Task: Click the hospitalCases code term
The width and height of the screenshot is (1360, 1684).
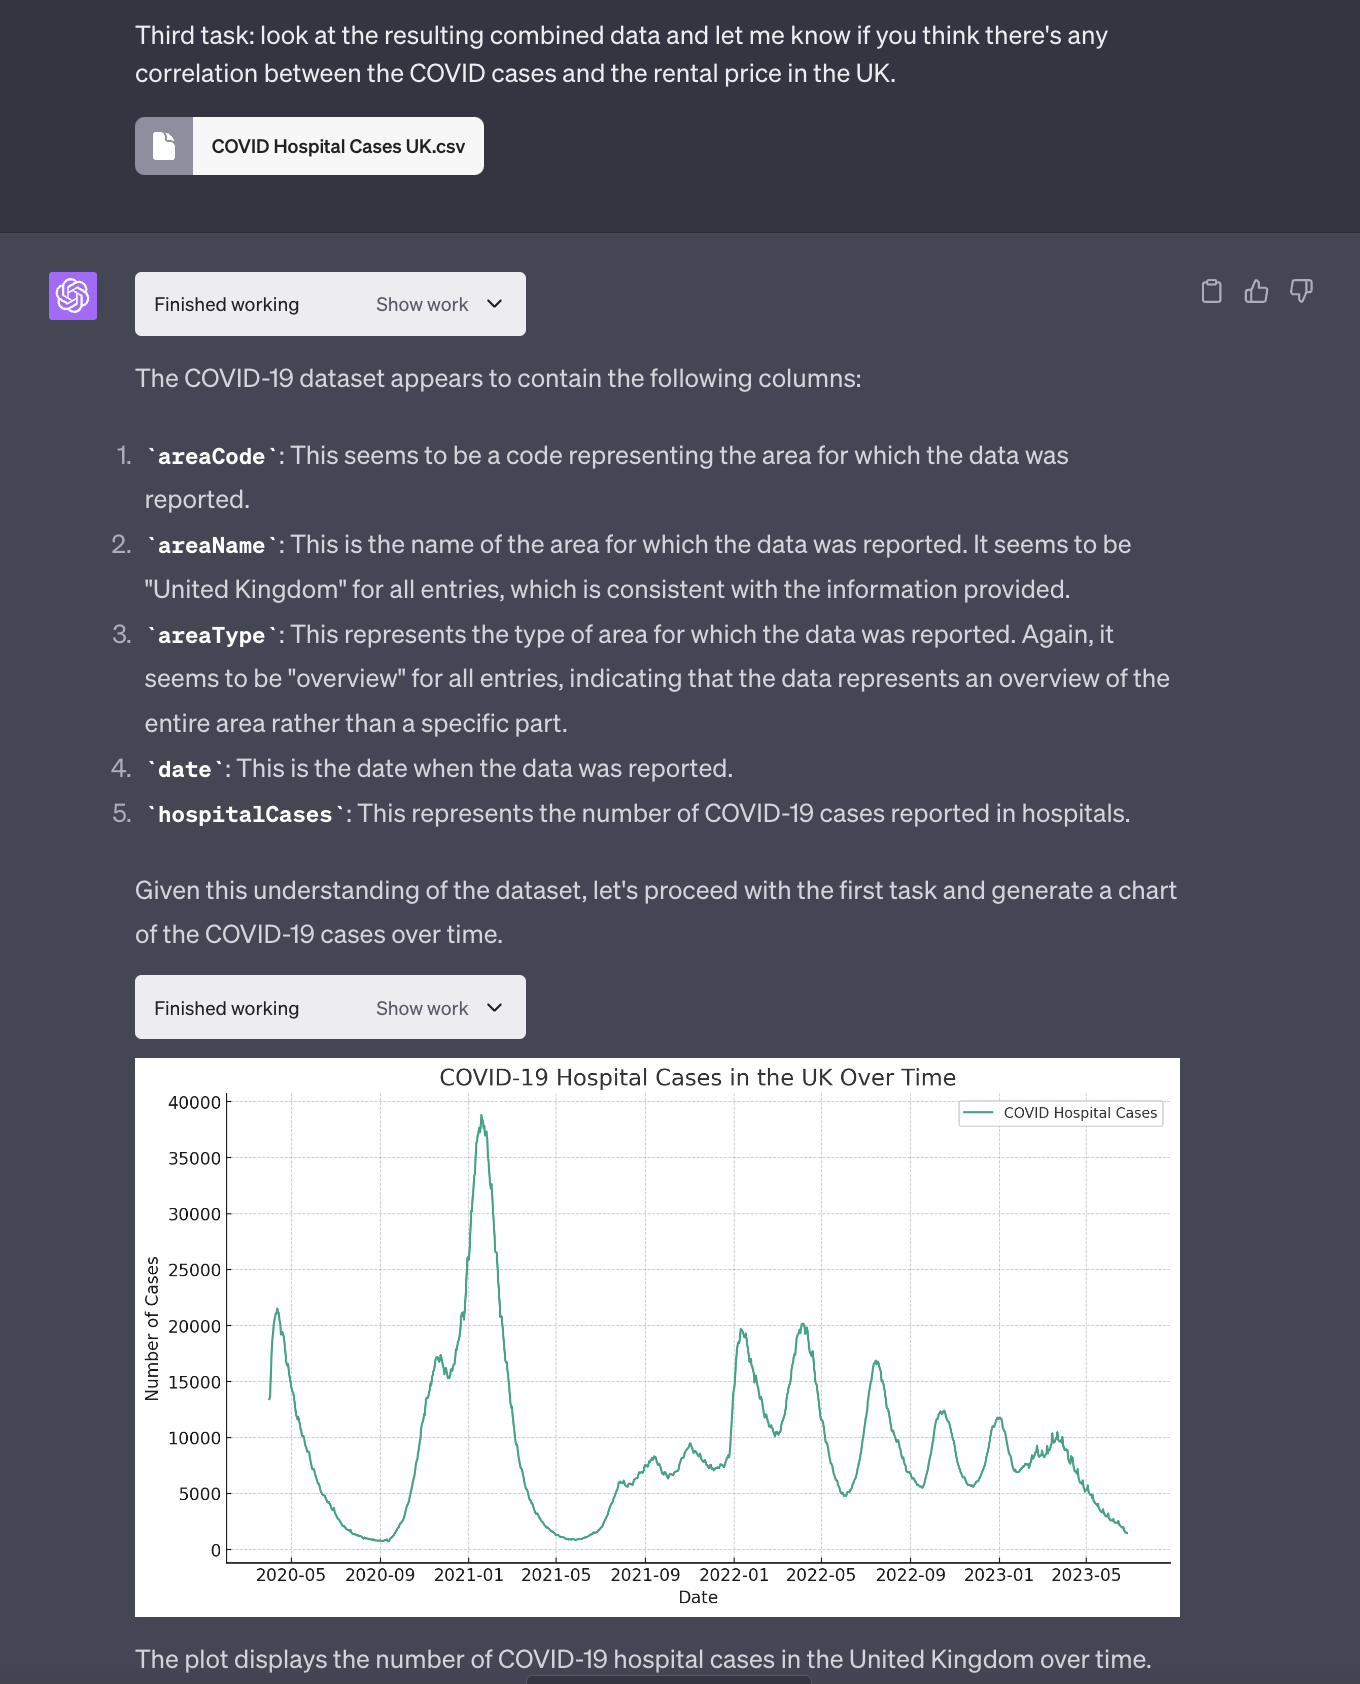Action: pos(245,815)
